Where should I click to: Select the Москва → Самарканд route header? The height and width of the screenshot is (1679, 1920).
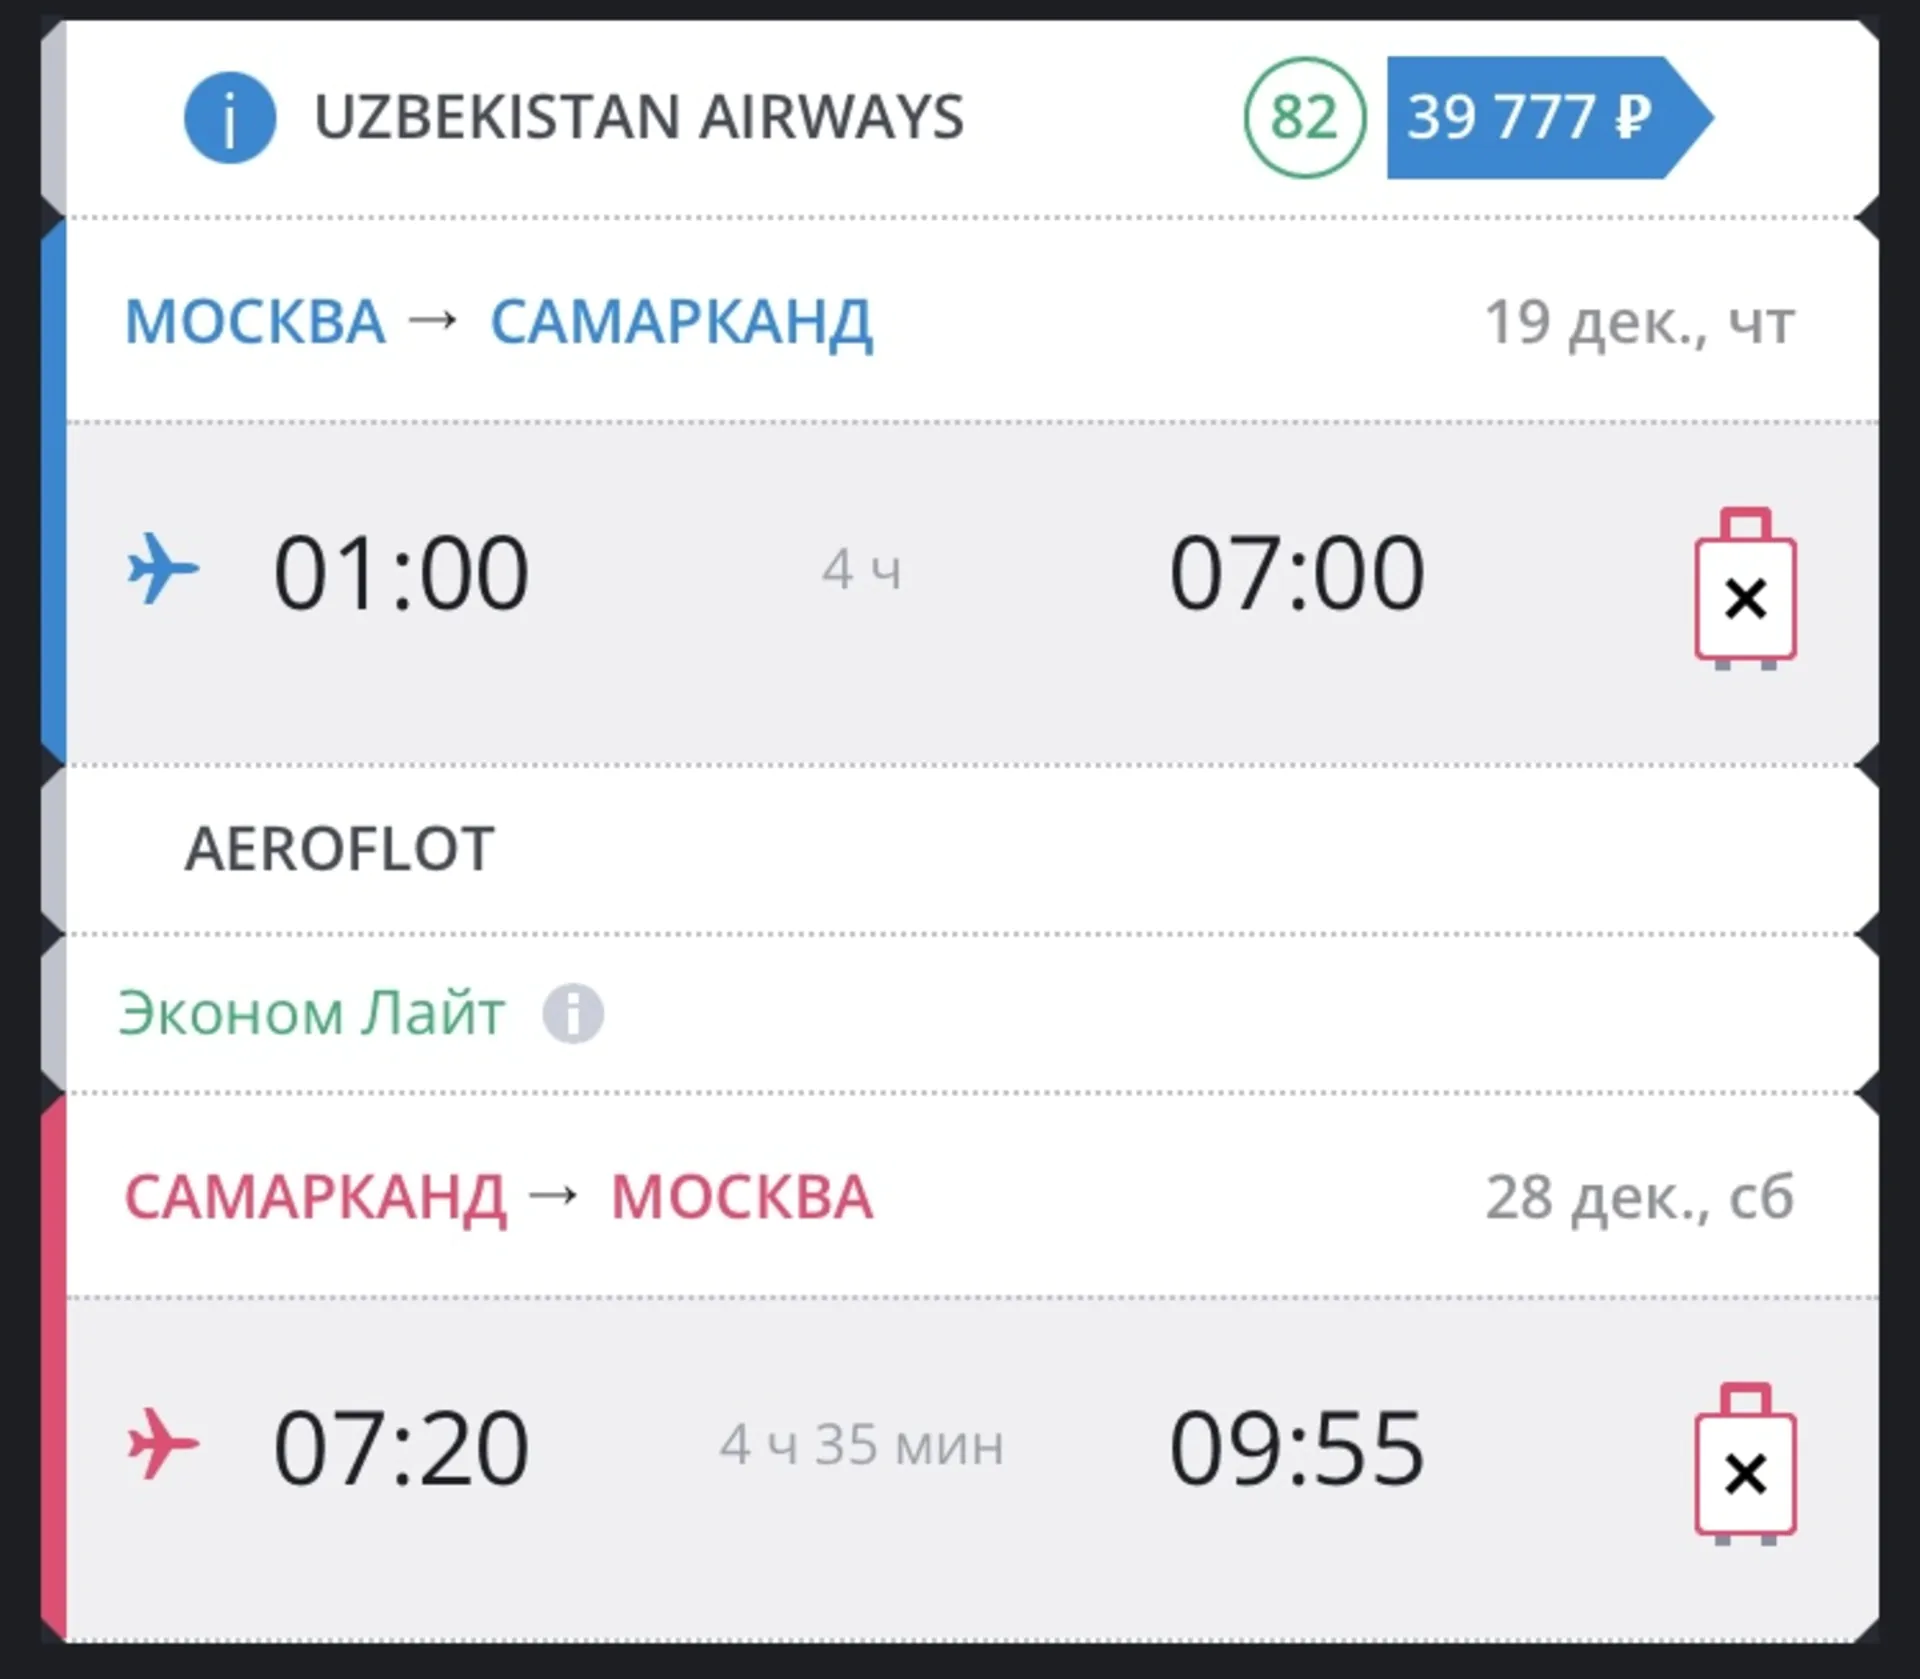pos(498,322)
